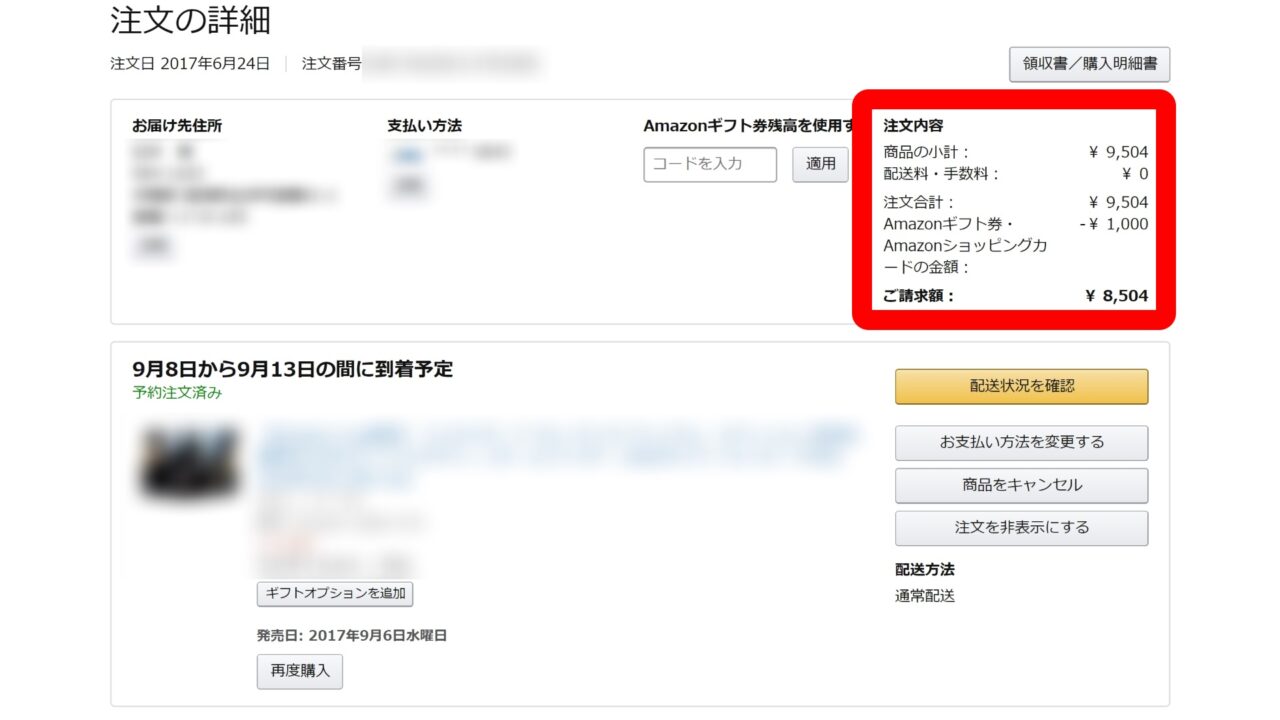Click the 注文の詳細 page heading
Image resolution: width=1280 pixels, height=720 pixels.
[x=190, y=20]
